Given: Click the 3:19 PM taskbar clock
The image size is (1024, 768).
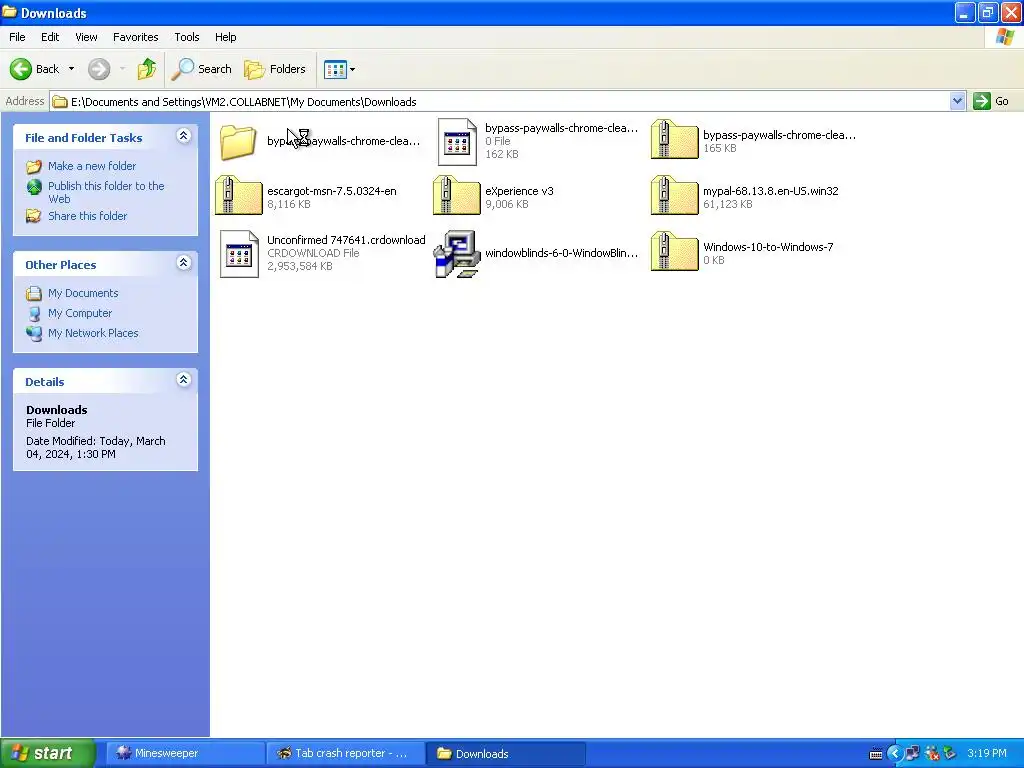Looking at the screenshot, I should coord(987,753).
